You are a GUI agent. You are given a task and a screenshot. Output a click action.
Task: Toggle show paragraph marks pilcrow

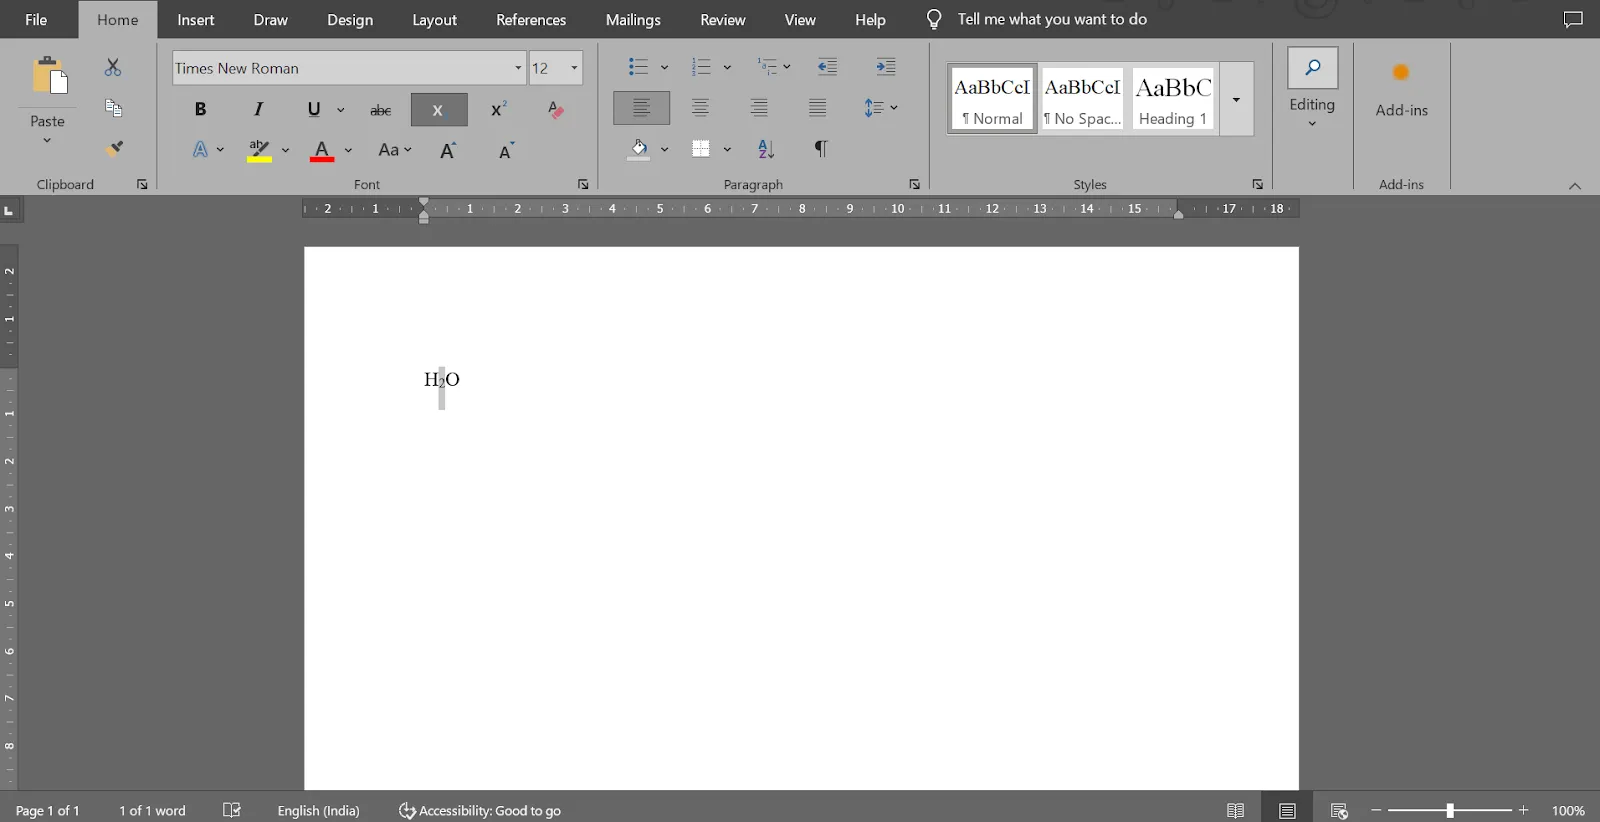[x=821, y=149]
